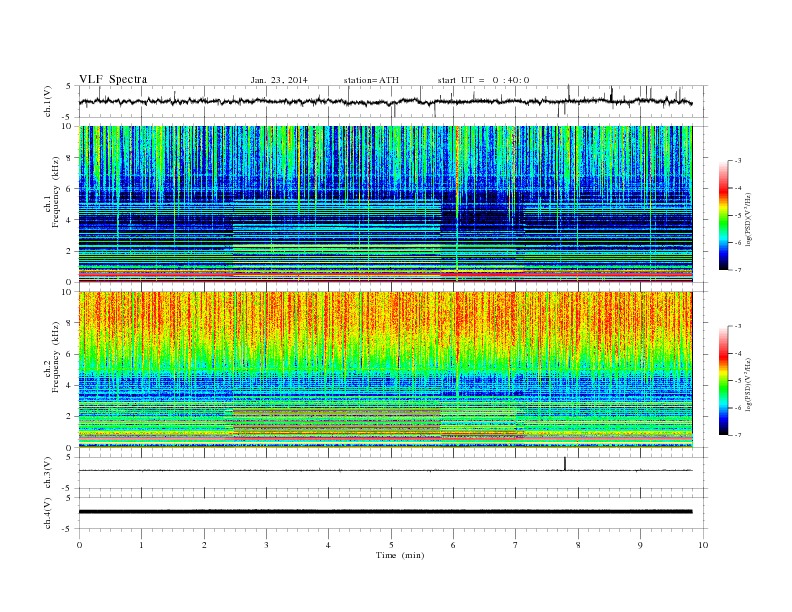Image resolution: width=792 pixels, height=612 pixels.
Task: Click the "-7" label on ch.2 color bar
Action: click(737, 435)
